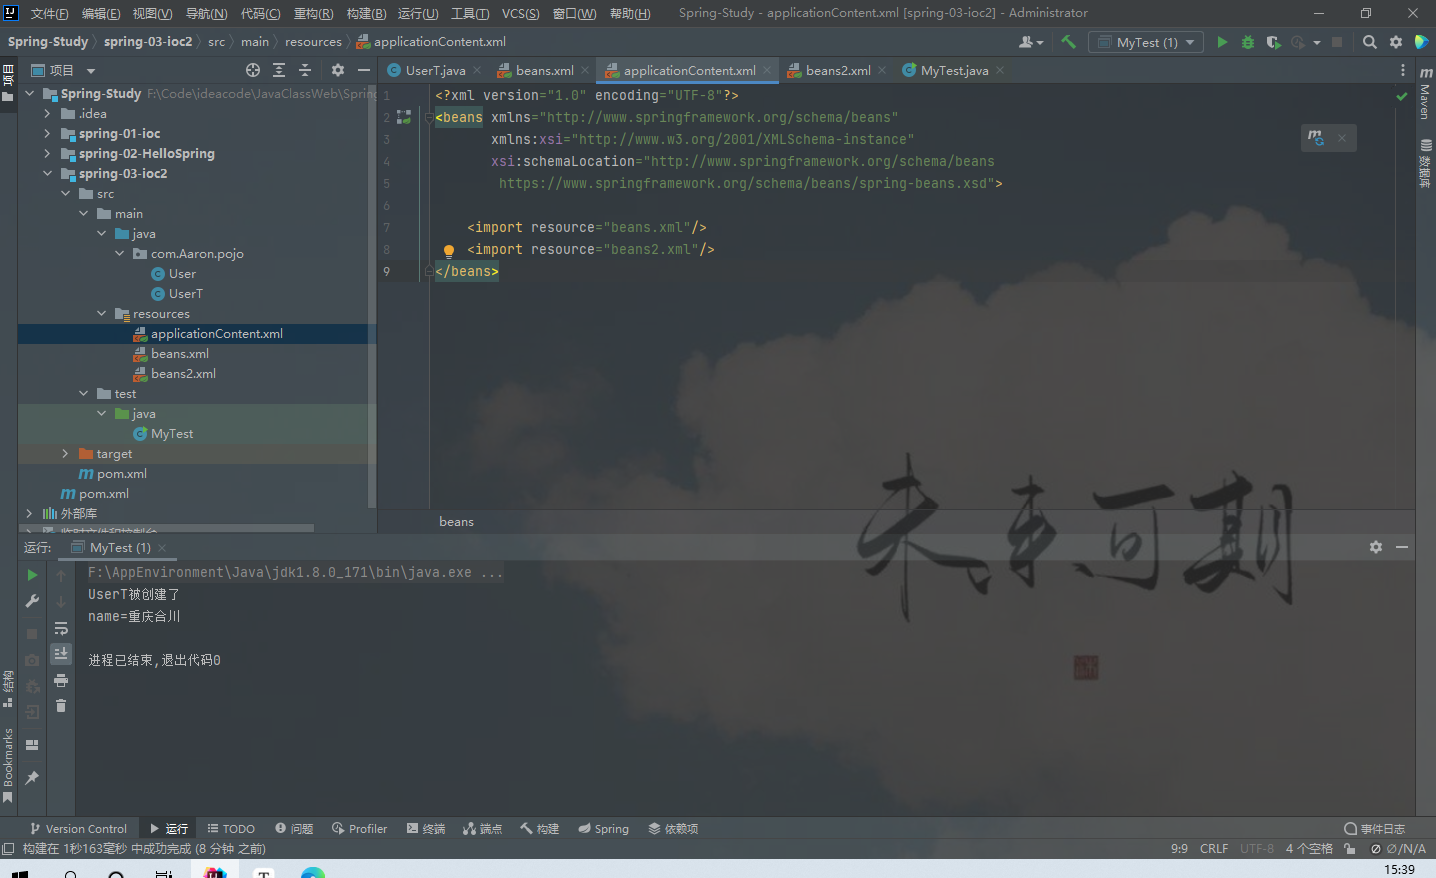This screenshot has width=1436, height=878.
Task: Click the 4 个空格 indent setting
Action: coord(1309,849)
